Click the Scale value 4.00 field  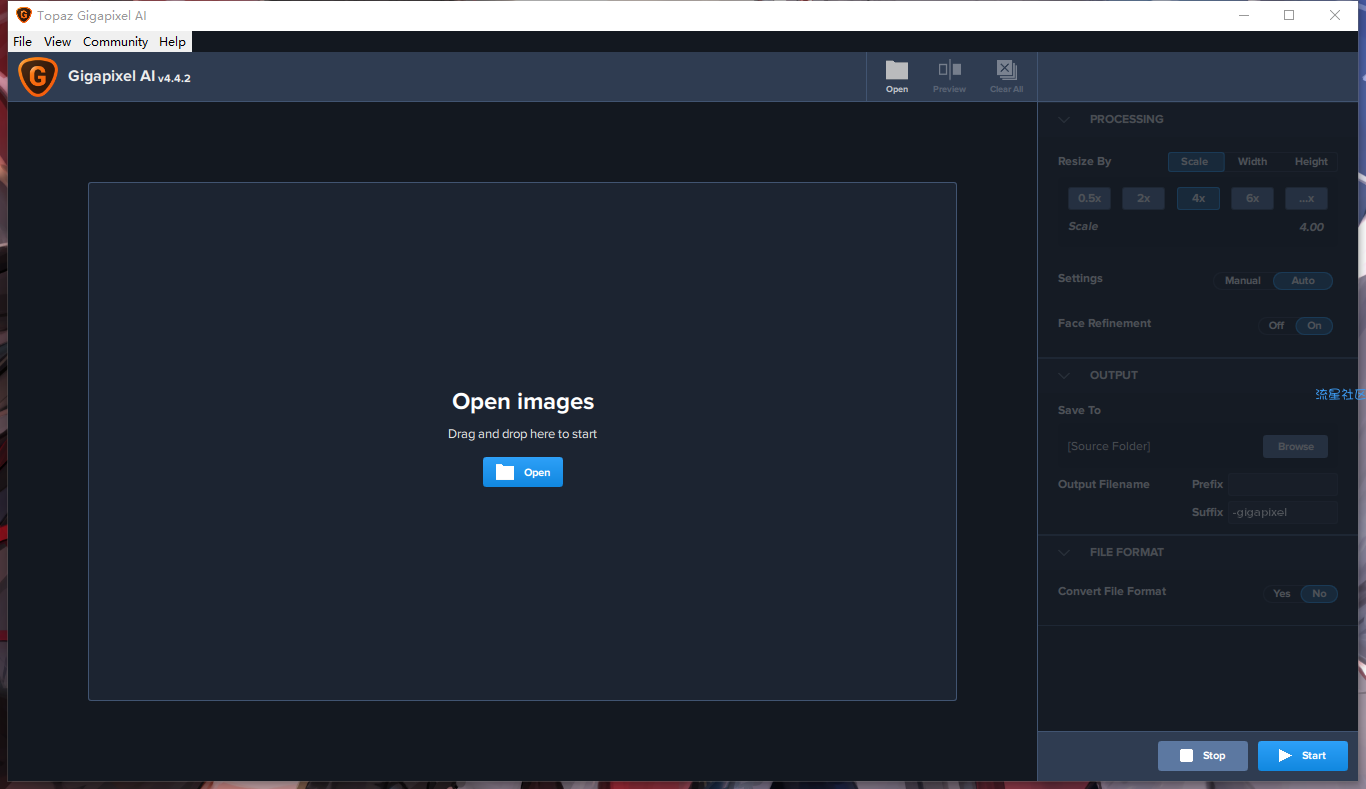pyautogui.click(x=1311, y=227)
